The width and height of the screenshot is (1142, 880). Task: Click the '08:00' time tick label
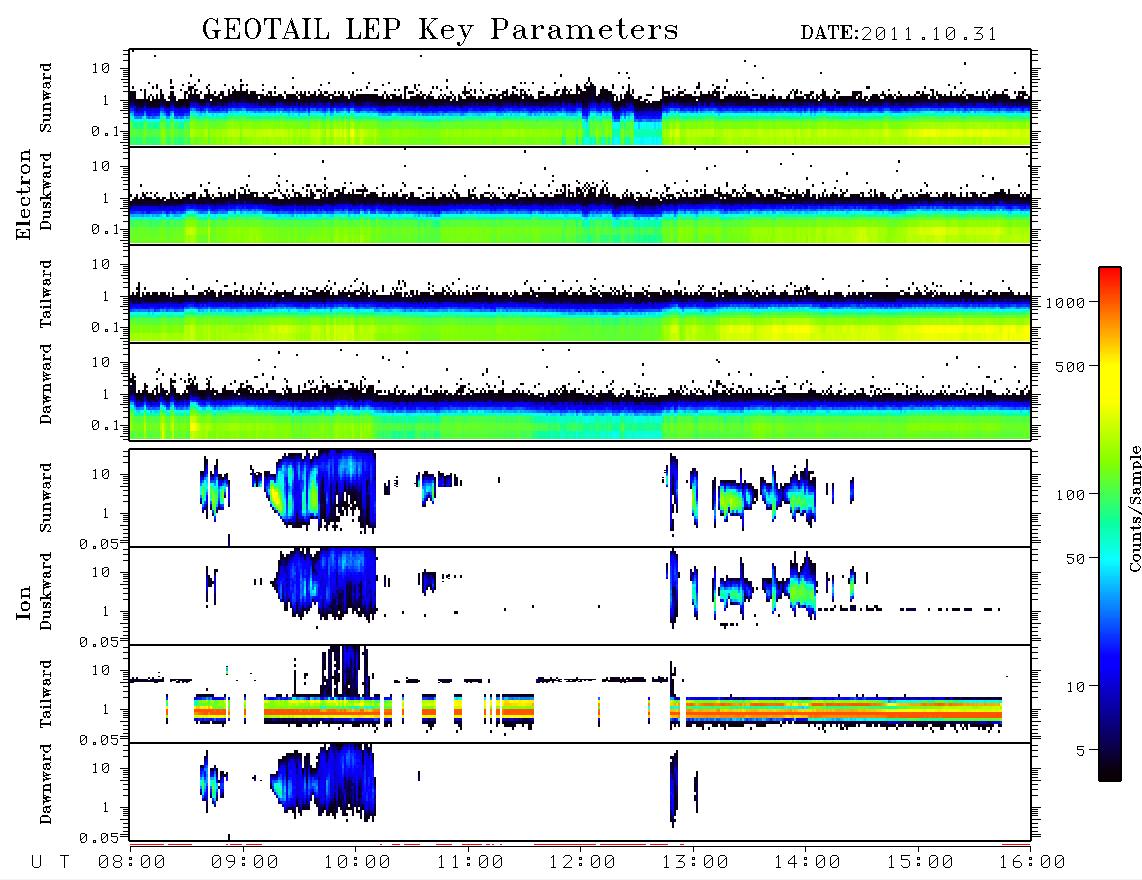[x=132, y=862]
